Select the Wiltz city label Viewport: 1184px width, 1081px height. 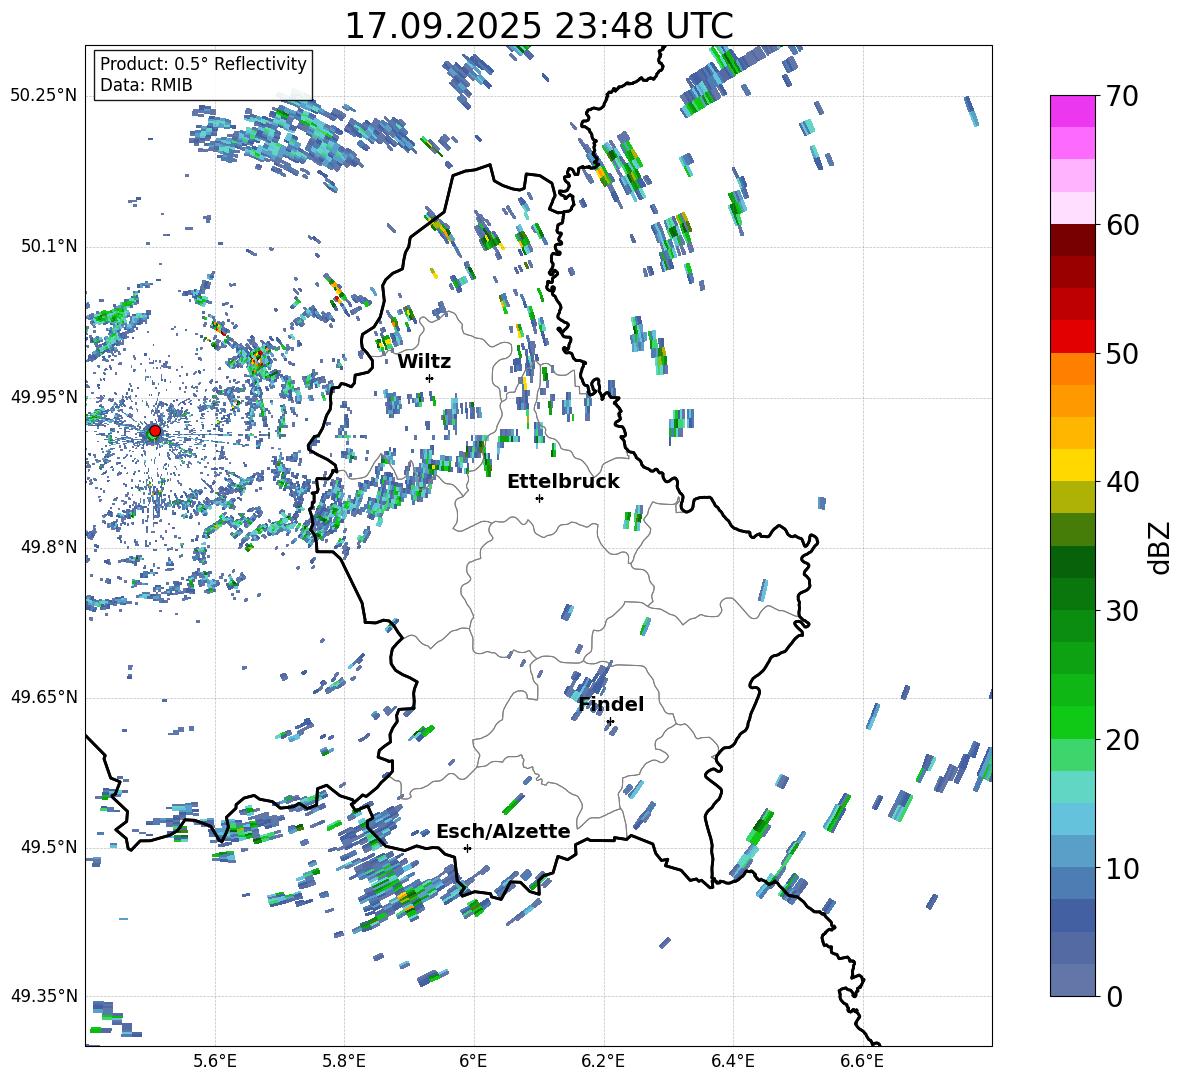click(424, 361)
